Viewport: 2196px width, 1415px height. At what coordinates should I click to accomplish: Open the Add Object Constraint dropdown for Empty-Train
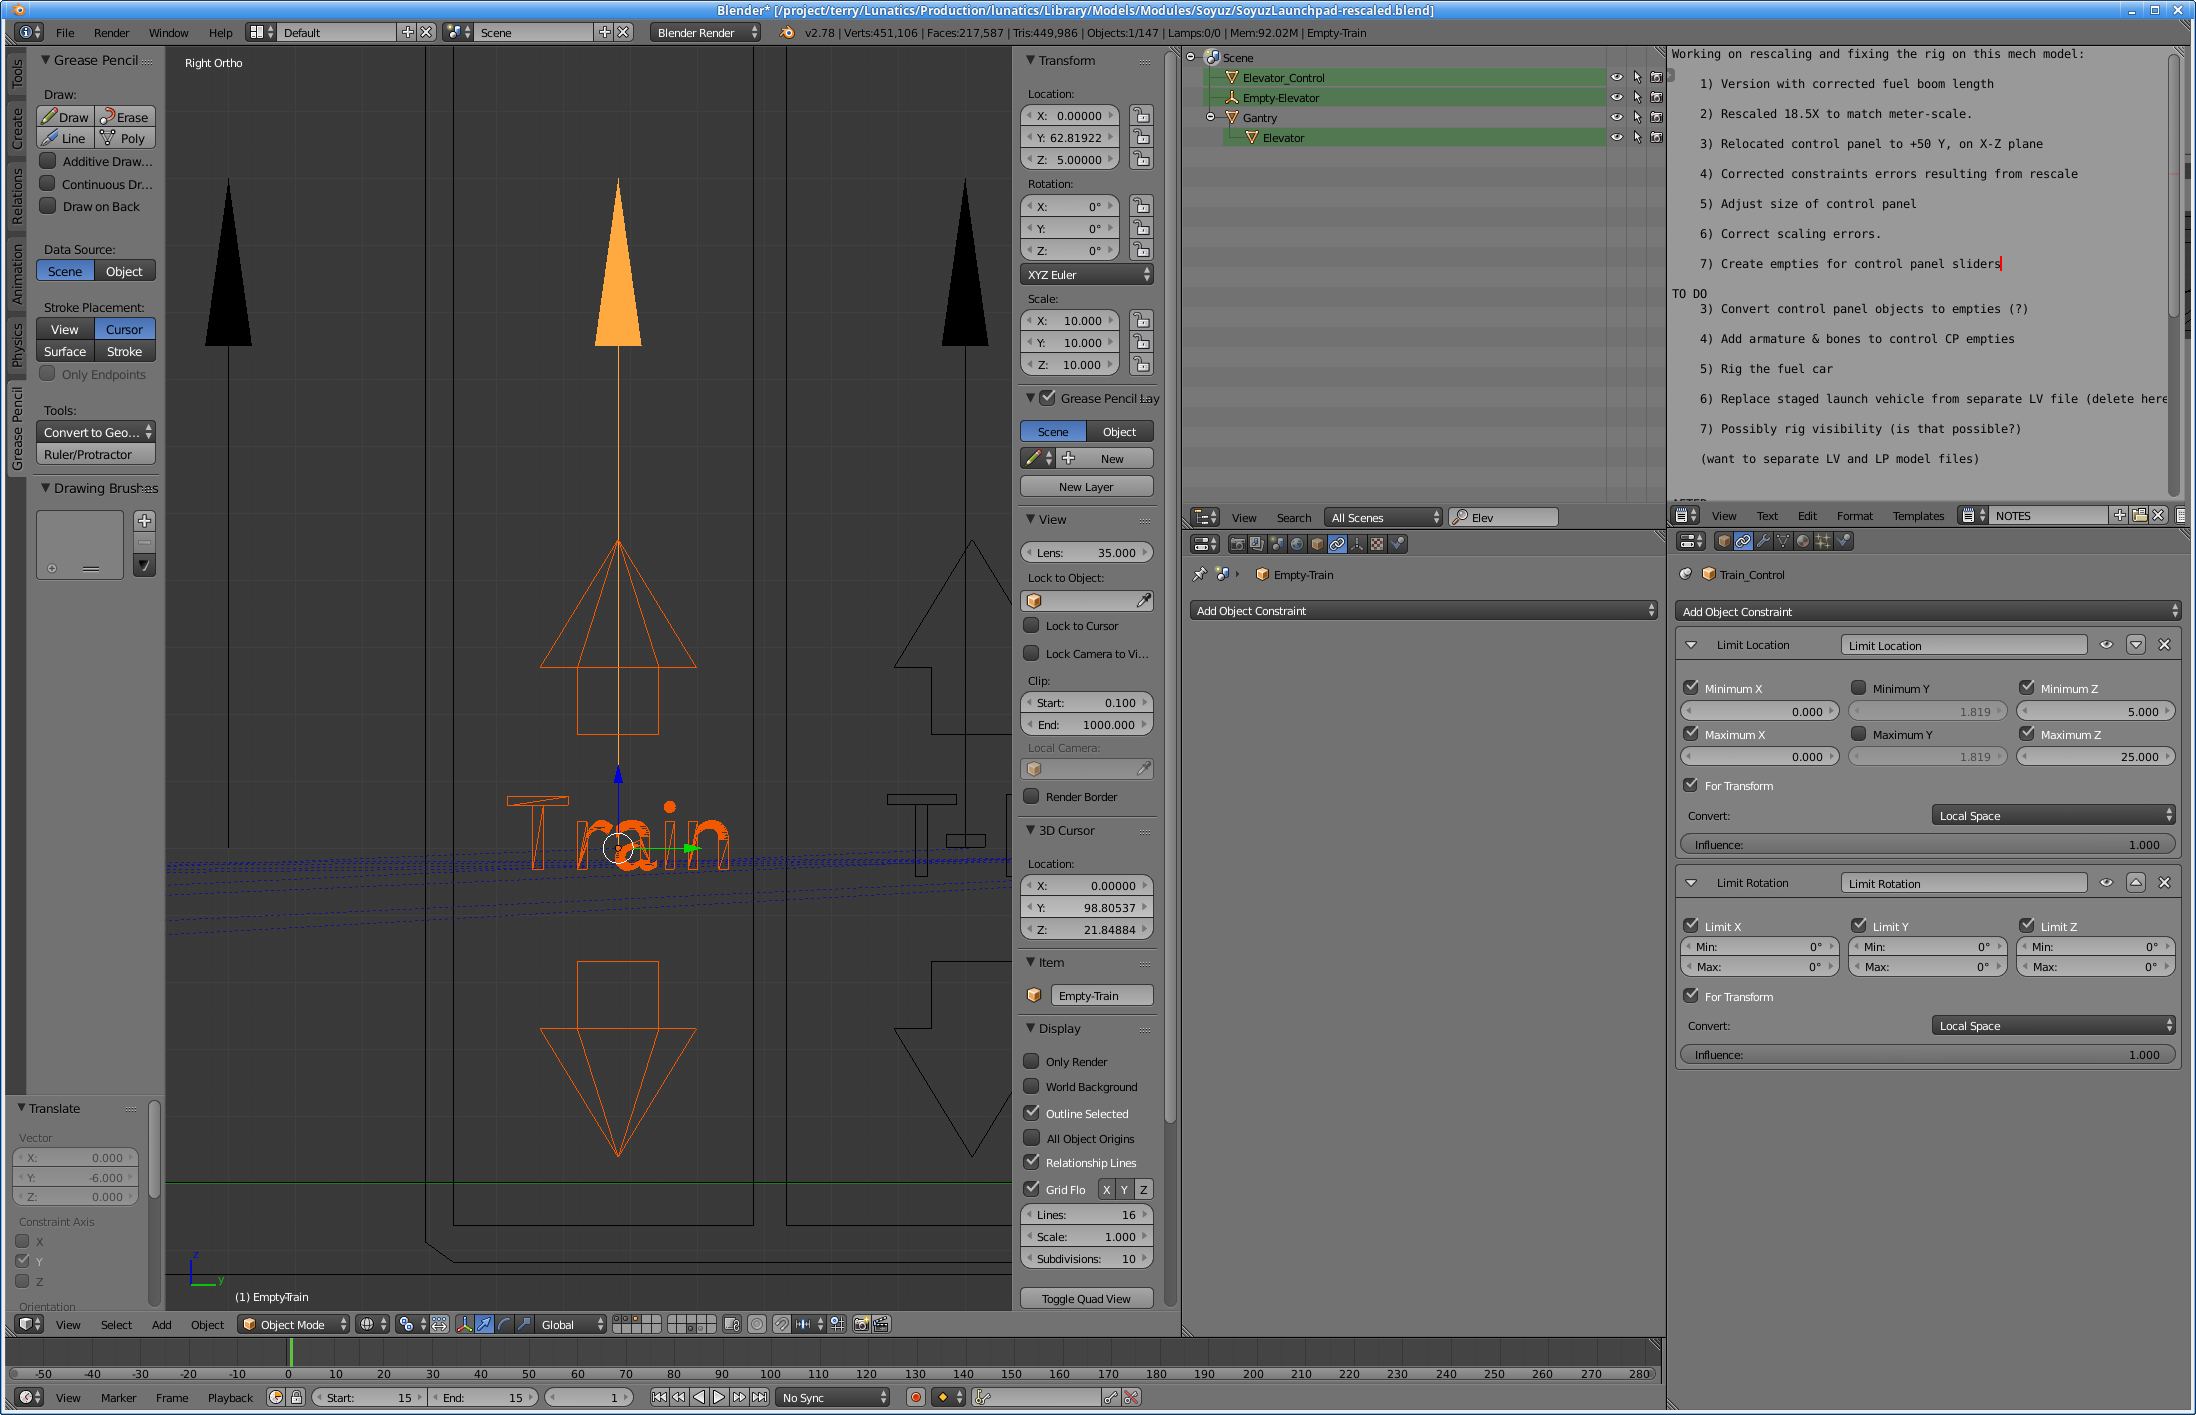(x=1422, y=611)
